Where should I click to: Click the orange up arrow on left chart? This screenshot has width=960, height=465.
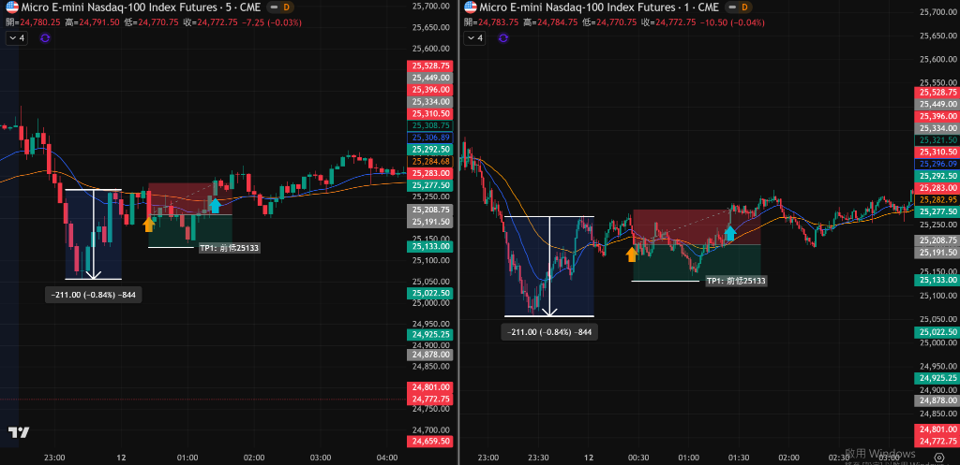[x=149, y=224]
